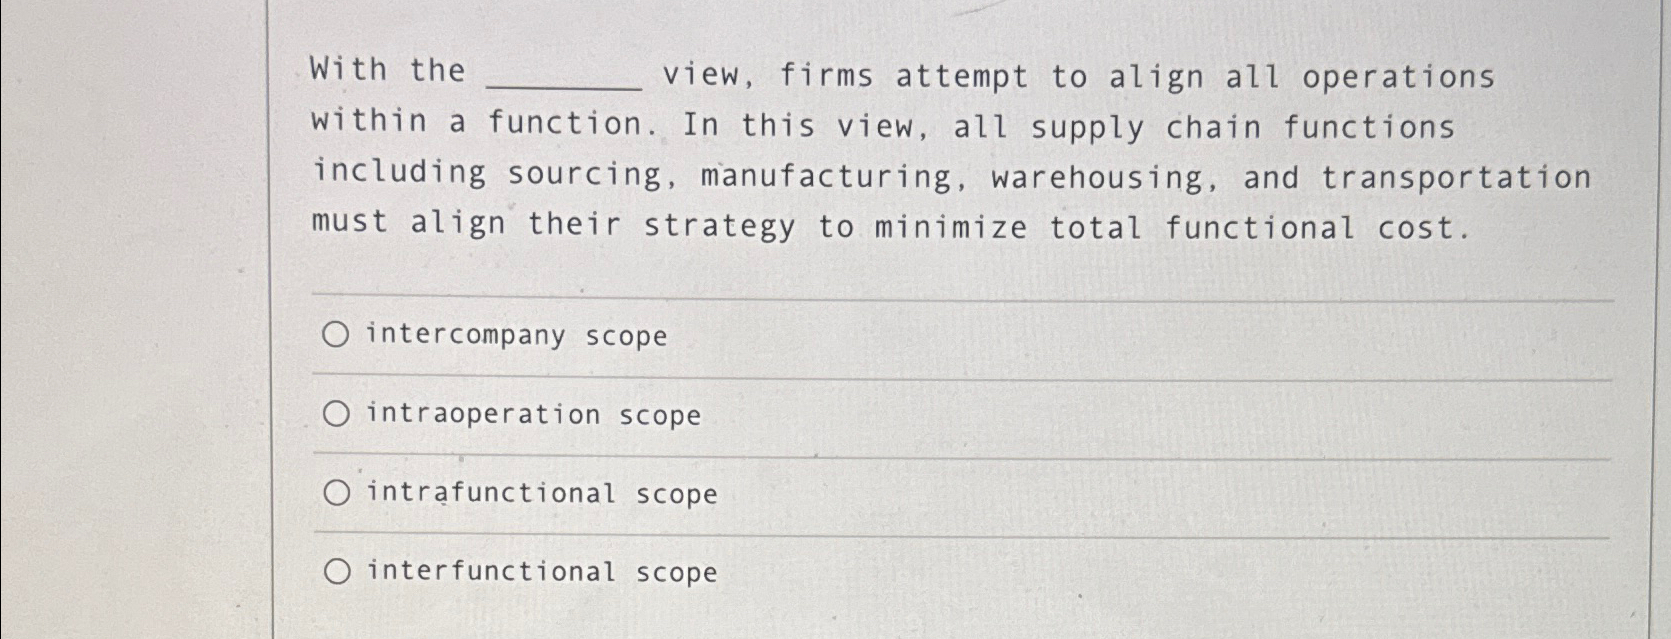The width and height of the screenshot is (1671, 639).
Task: Click the circle next to interfunctional scope
Action: point(336,570)
